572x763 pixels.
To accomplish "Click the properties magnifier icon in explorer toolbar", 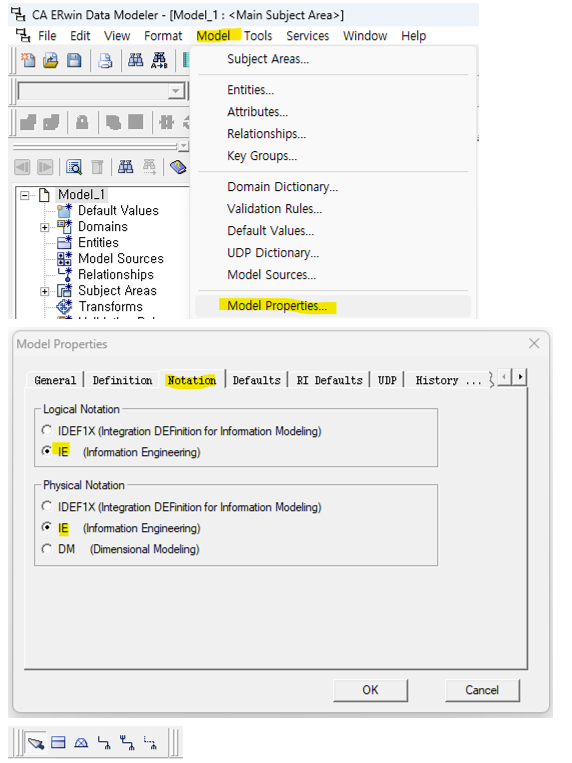I will pos(74,167).
